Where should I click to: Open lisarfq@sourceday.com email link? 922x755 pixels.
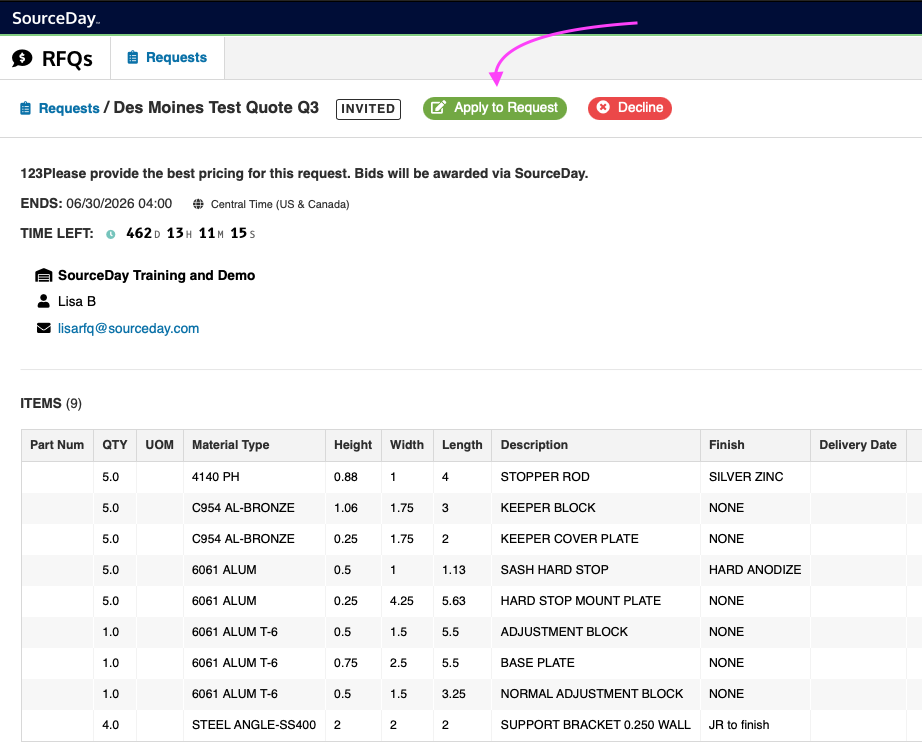point(128,328)
